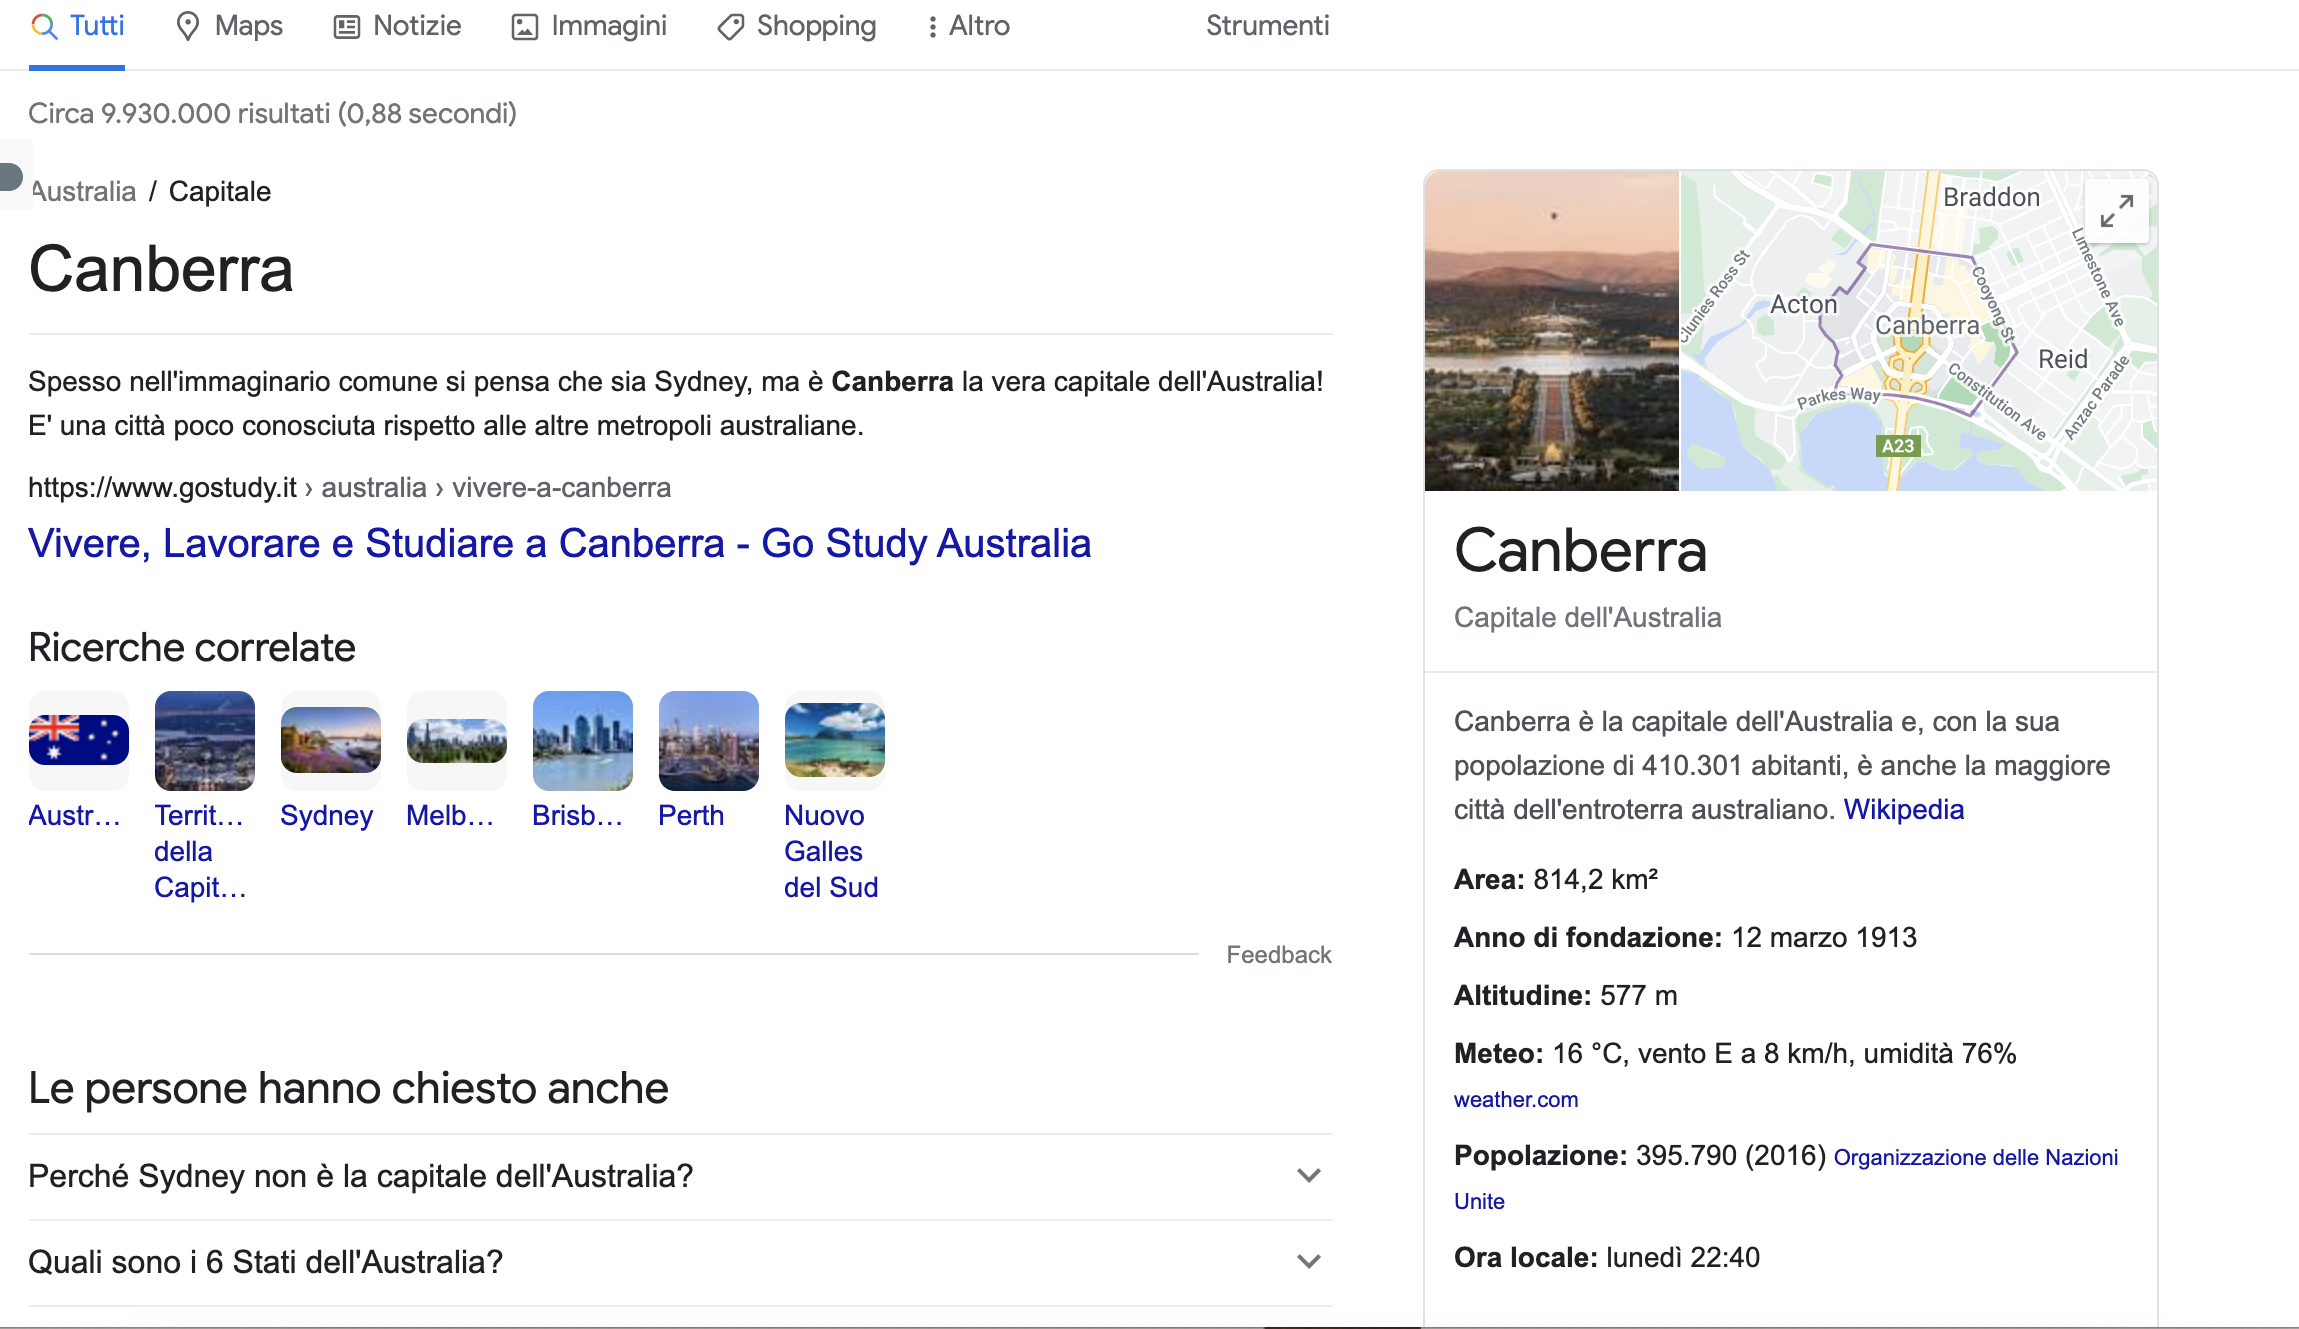The height and width of the screenshot is (1329, 2299).
Task: Switch to the Shopping tab
Action: [797, 27]
